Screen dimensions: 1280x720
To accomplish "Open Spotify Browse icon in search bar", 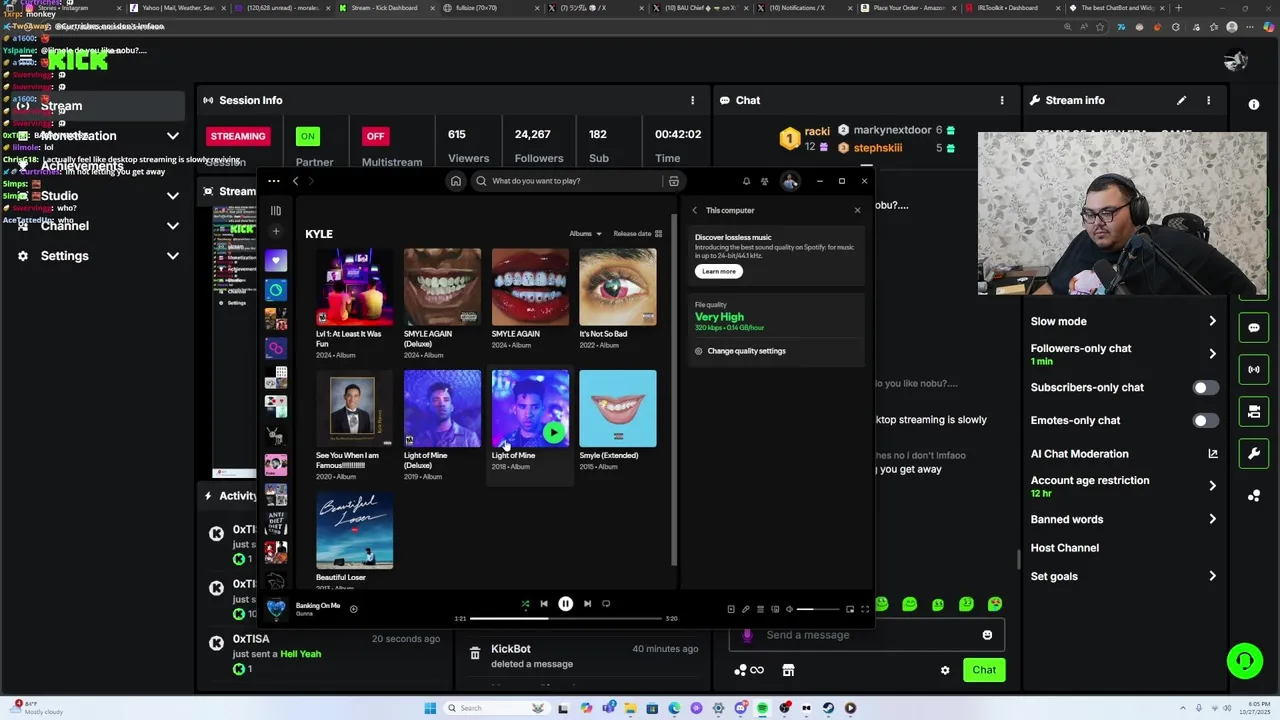I will pos(674,181).
